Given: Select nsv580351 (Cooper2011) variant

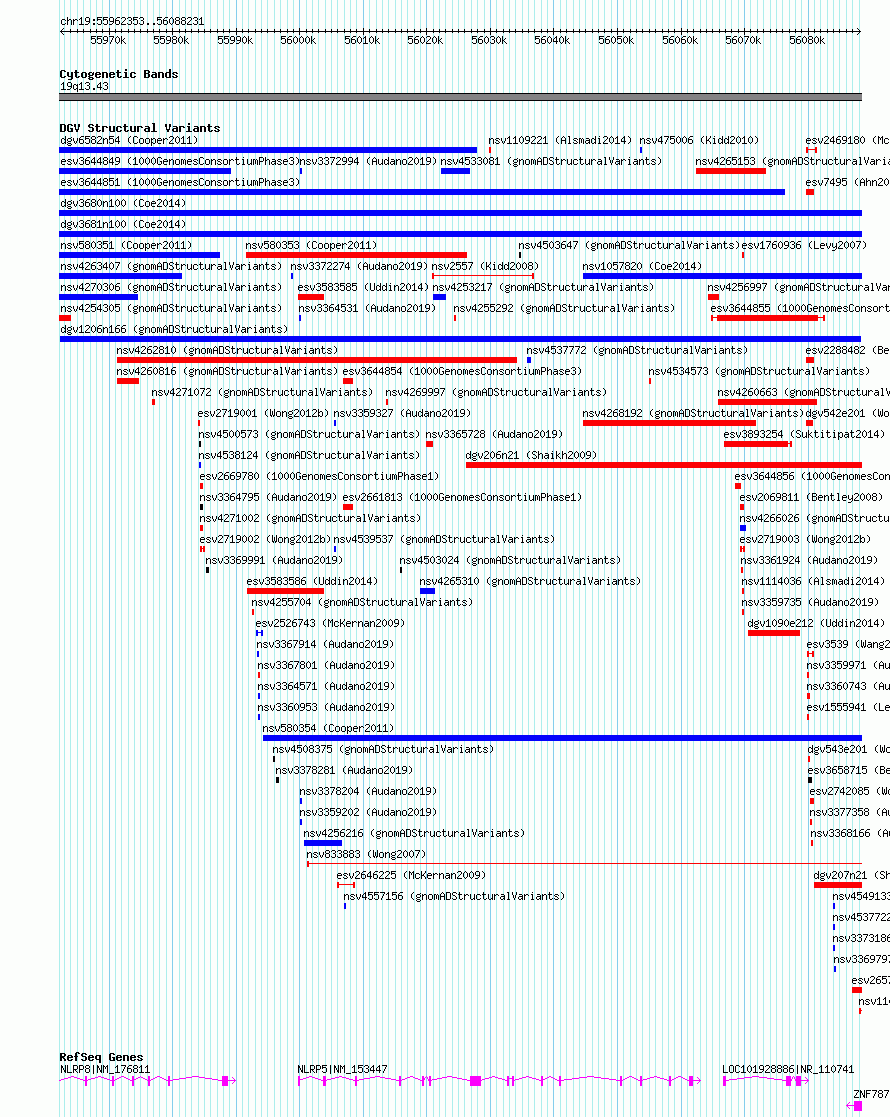Looking at the screenshot, I should [x=125, y=245].
